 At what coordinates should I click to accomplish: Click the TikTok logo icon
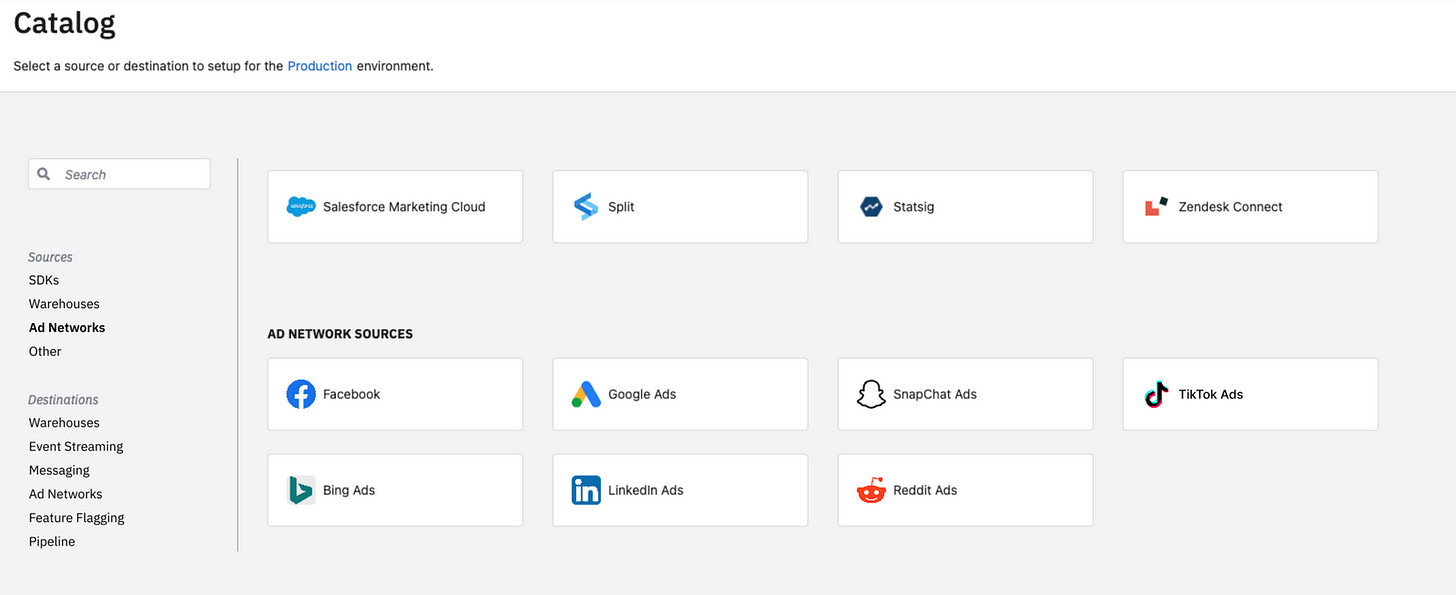[1157, 394]
